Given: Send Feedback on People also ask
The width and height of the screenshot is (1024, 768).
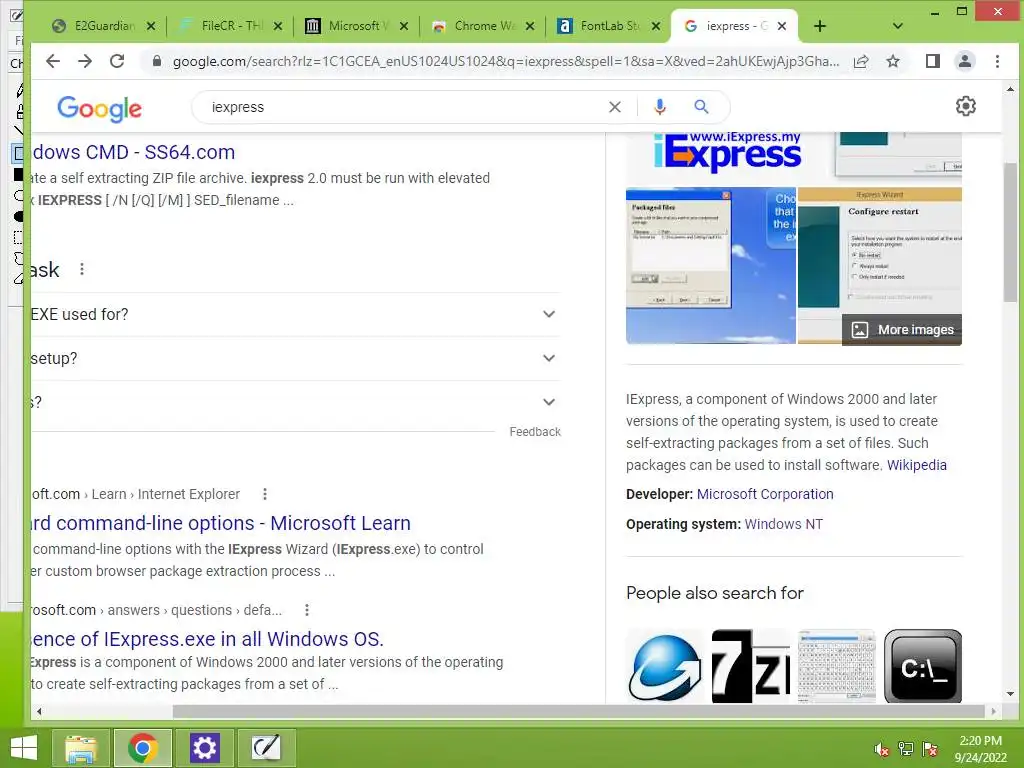Looking at the screenshot, I should click(535, 432).
